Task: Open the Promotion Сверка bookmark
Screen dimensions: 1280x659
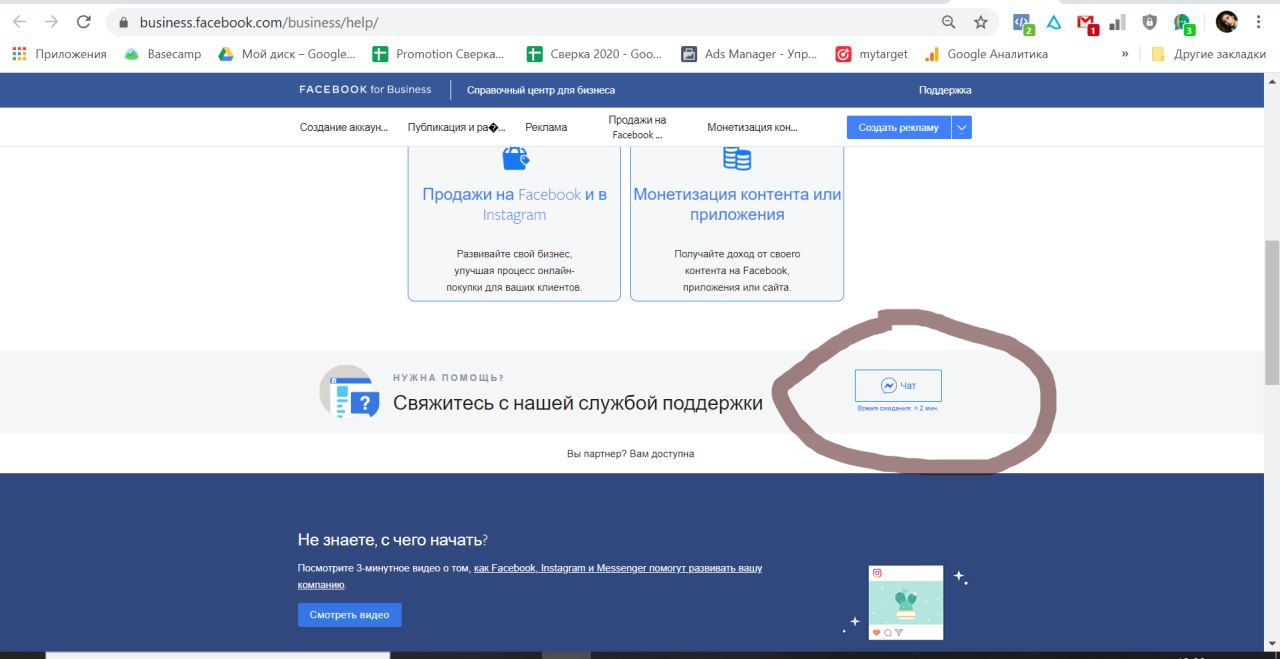Action: coord(438,54)
